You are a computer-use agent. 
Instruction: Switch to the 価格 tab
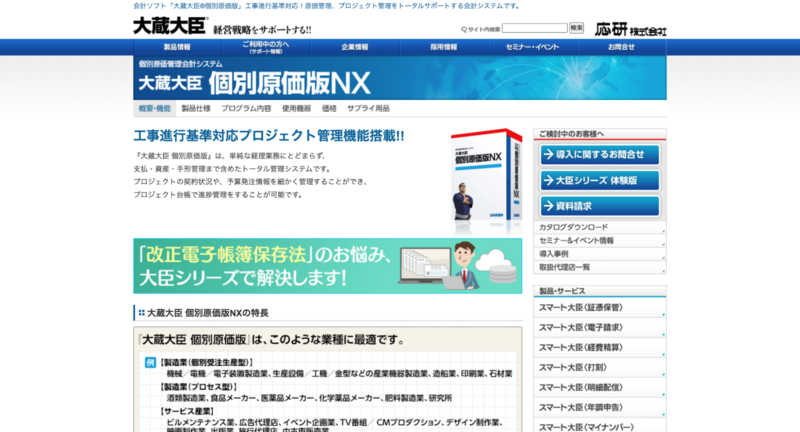(329, 108)
